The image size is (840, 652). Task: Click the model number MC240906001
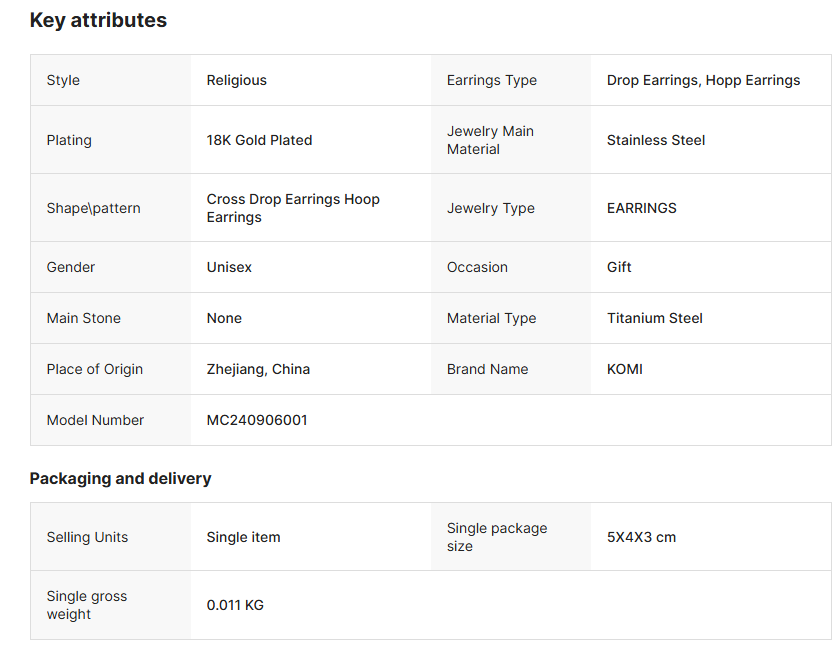point(257,420)
